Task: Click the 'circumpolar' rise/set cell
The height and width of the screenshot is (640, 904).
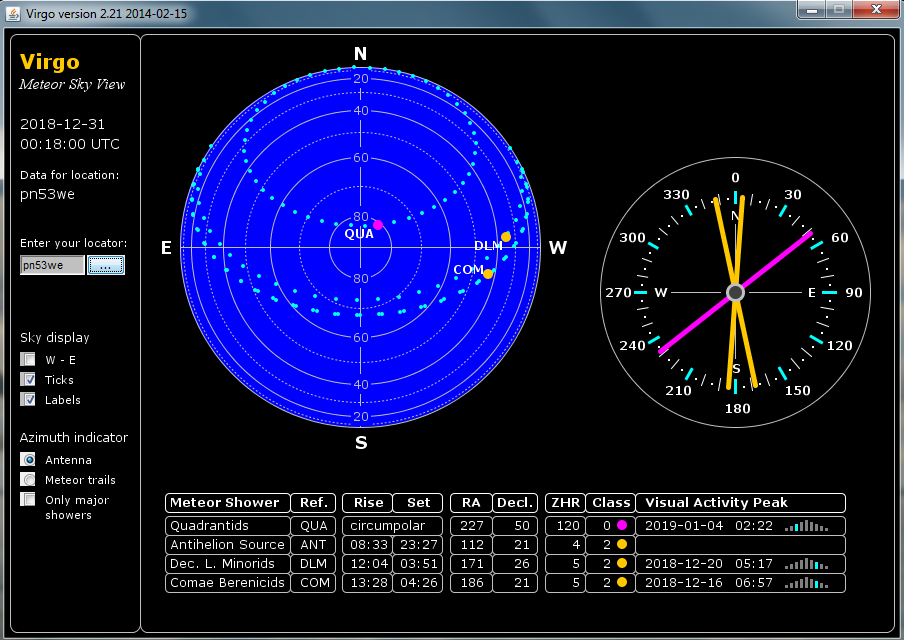Action: tap(393, 526)
